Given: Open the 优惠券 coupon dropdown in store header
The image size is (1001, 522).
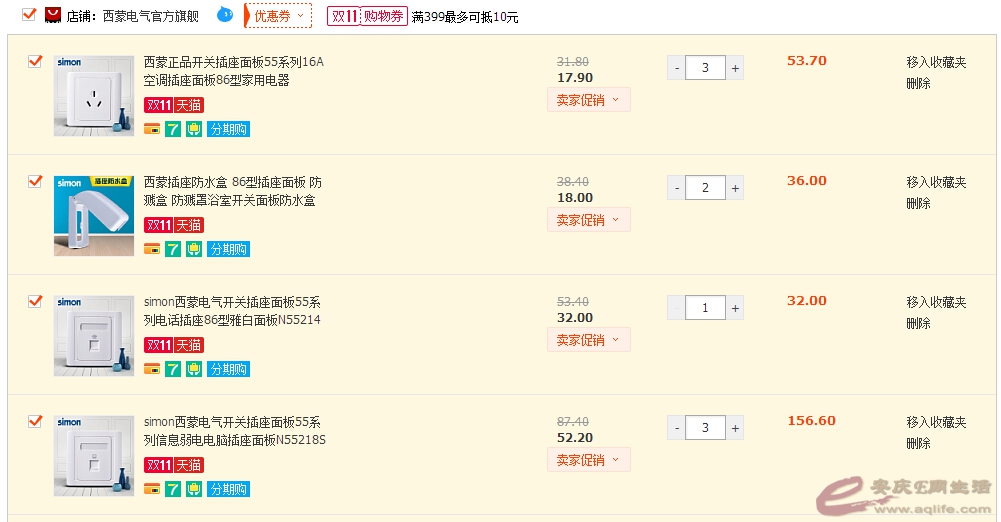Looking at the screenshot, I should (277, 16).
